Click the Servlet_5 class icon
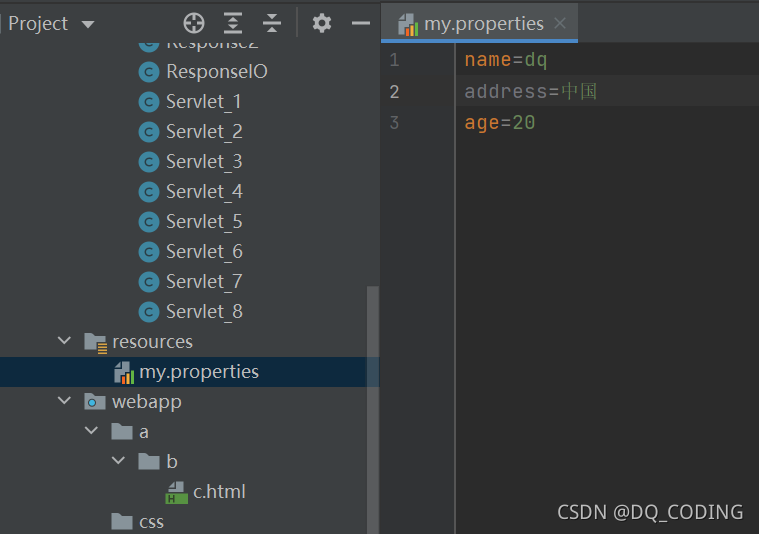This screenshot has width=759, height=534. pyautogui.click(x=149, y=222)
